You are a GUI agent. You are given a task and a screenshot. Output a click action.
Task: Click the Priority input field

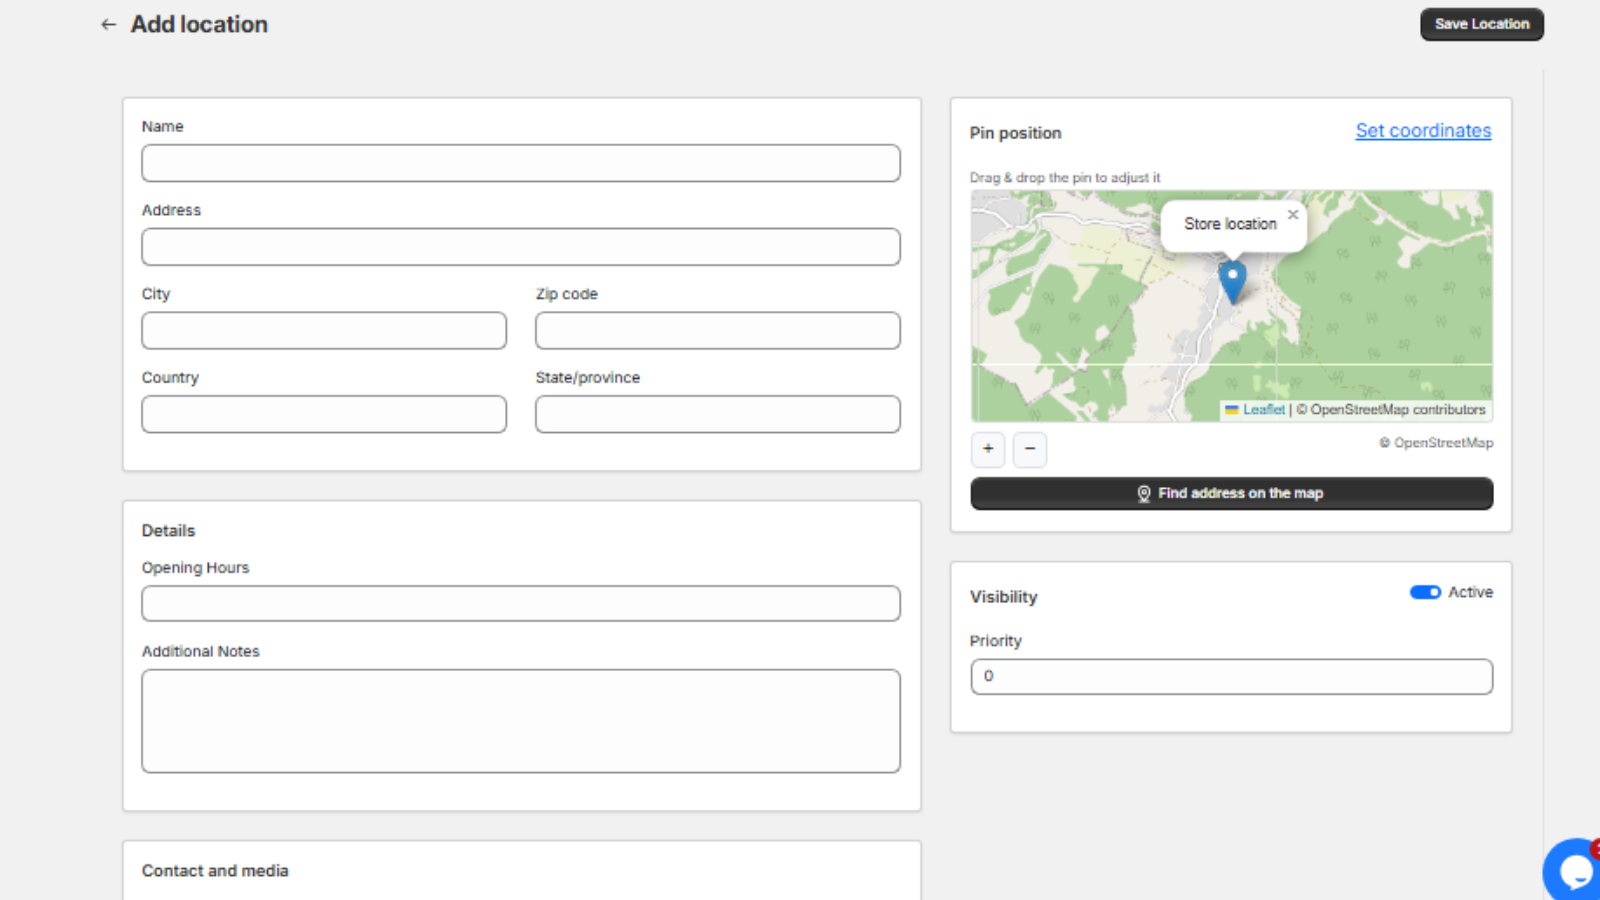point(1231,676)
